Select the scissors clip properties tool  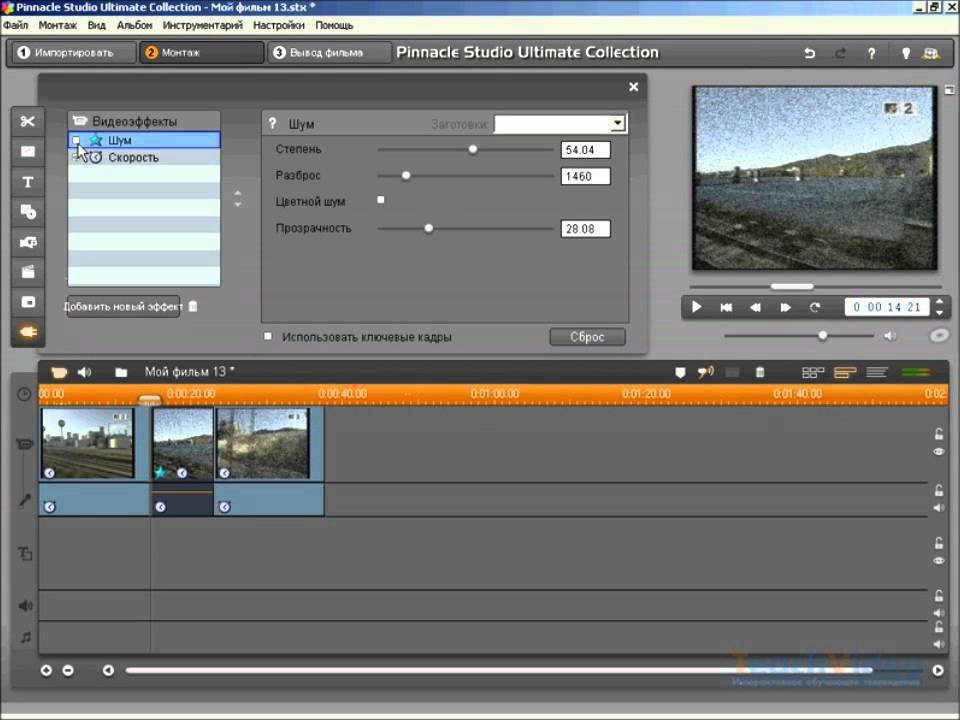pyautogui.click(x=27, y=122)
